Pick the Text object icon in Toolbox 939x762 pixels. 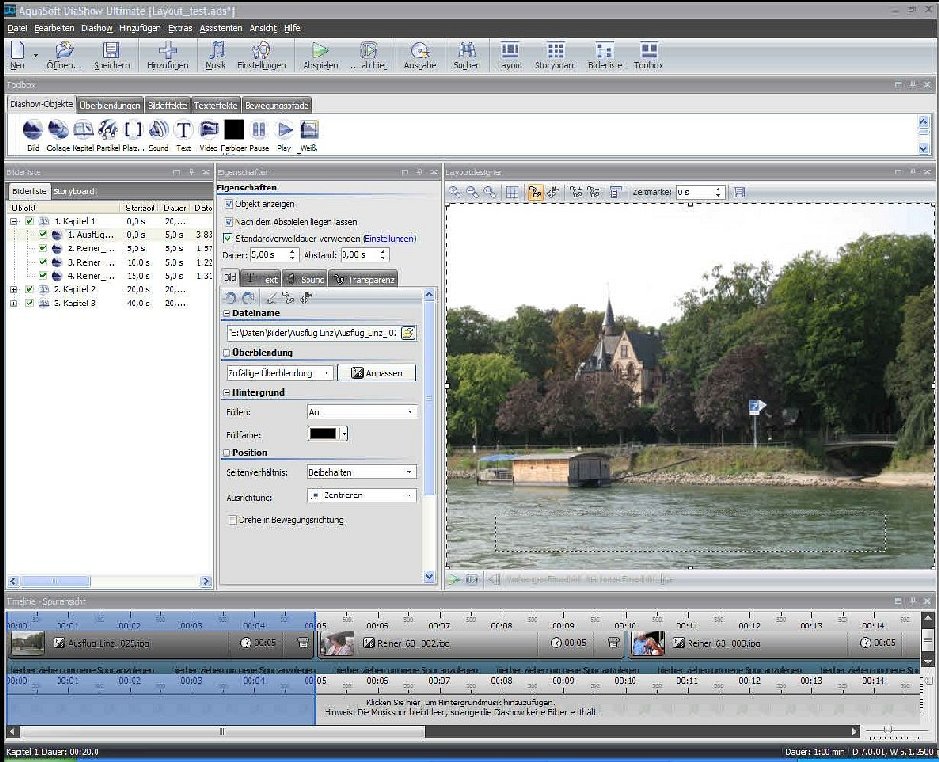pos(184,130)
